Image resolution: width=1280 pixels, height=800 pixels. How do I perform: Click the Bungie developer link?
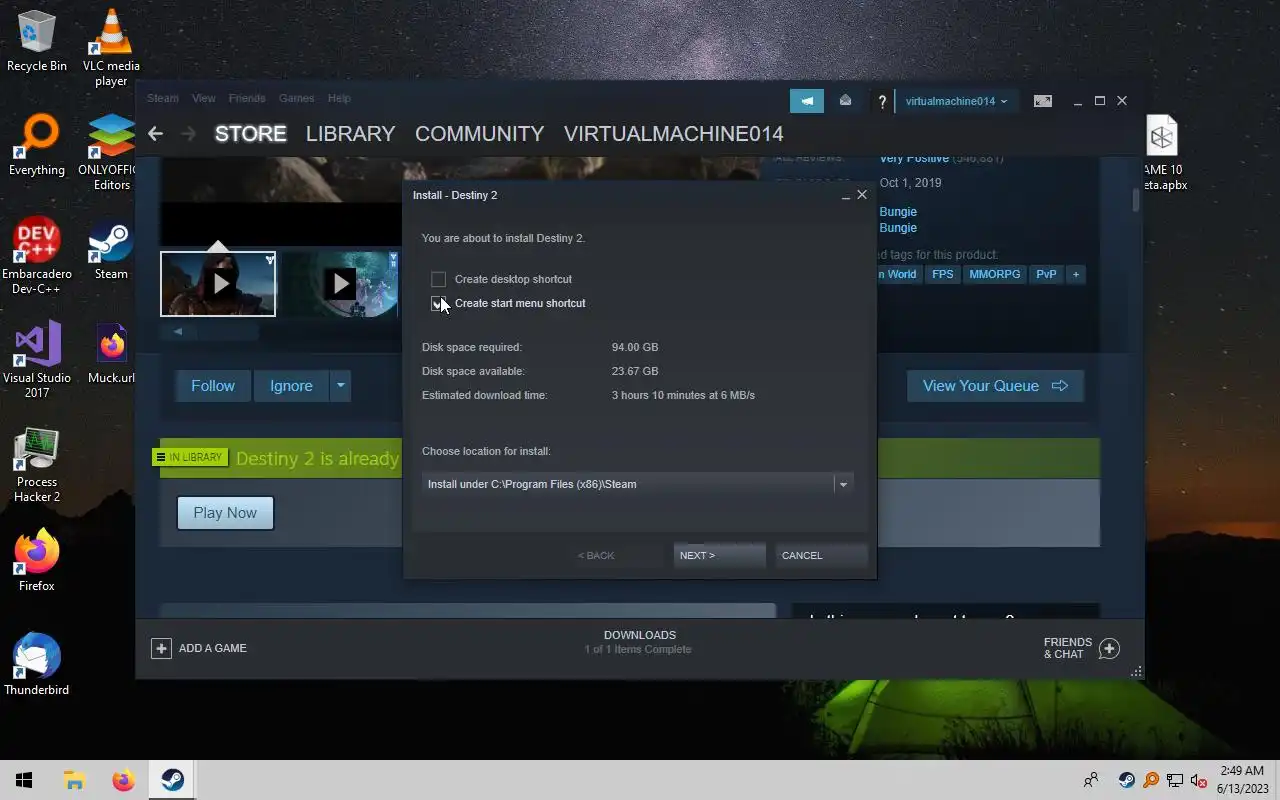point(898,212)
